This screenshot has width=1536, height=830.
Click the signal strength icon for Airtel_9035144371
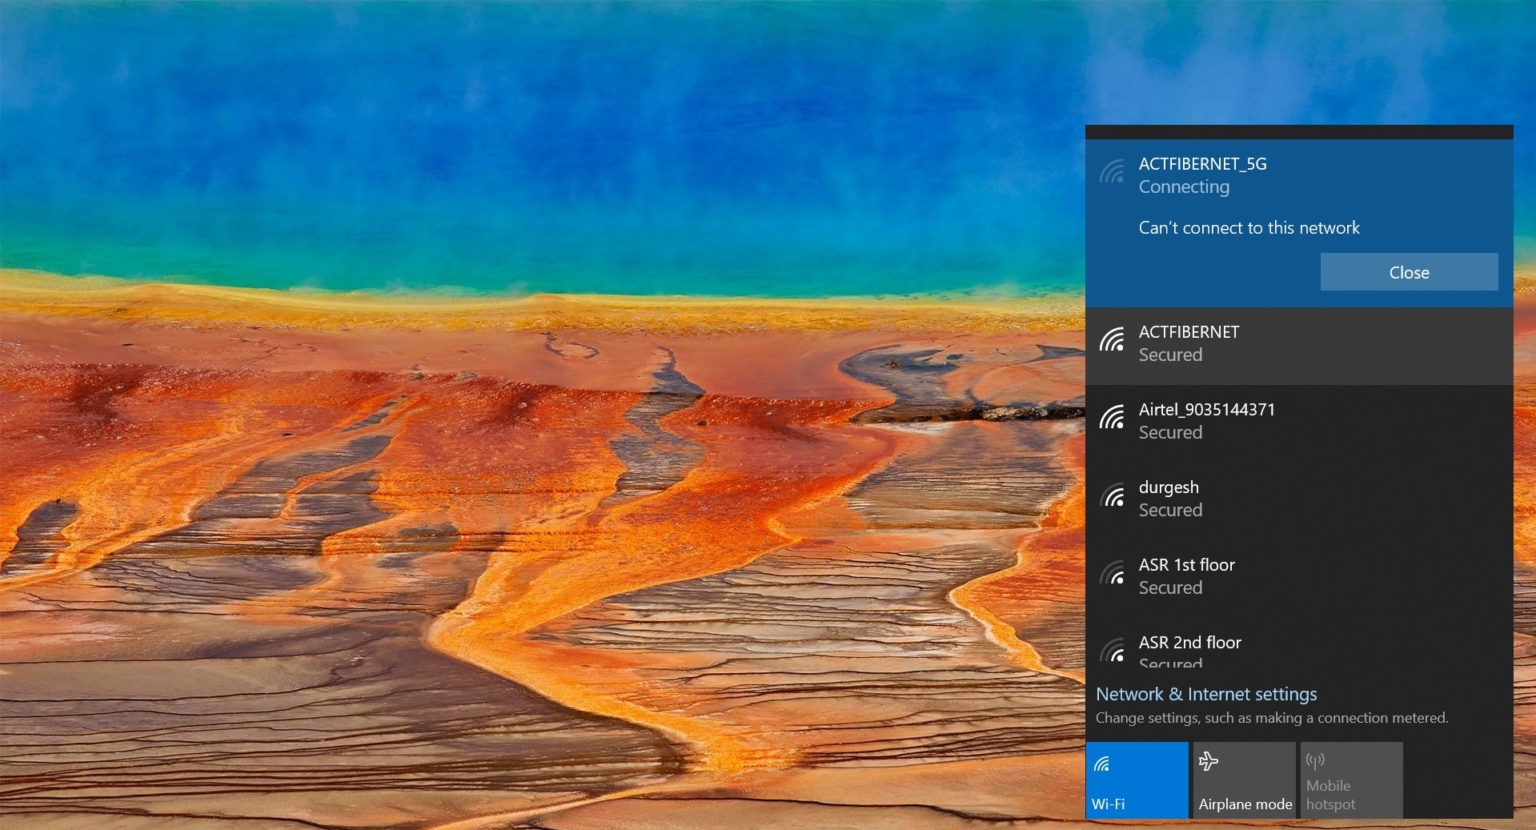click(1112, 417)
